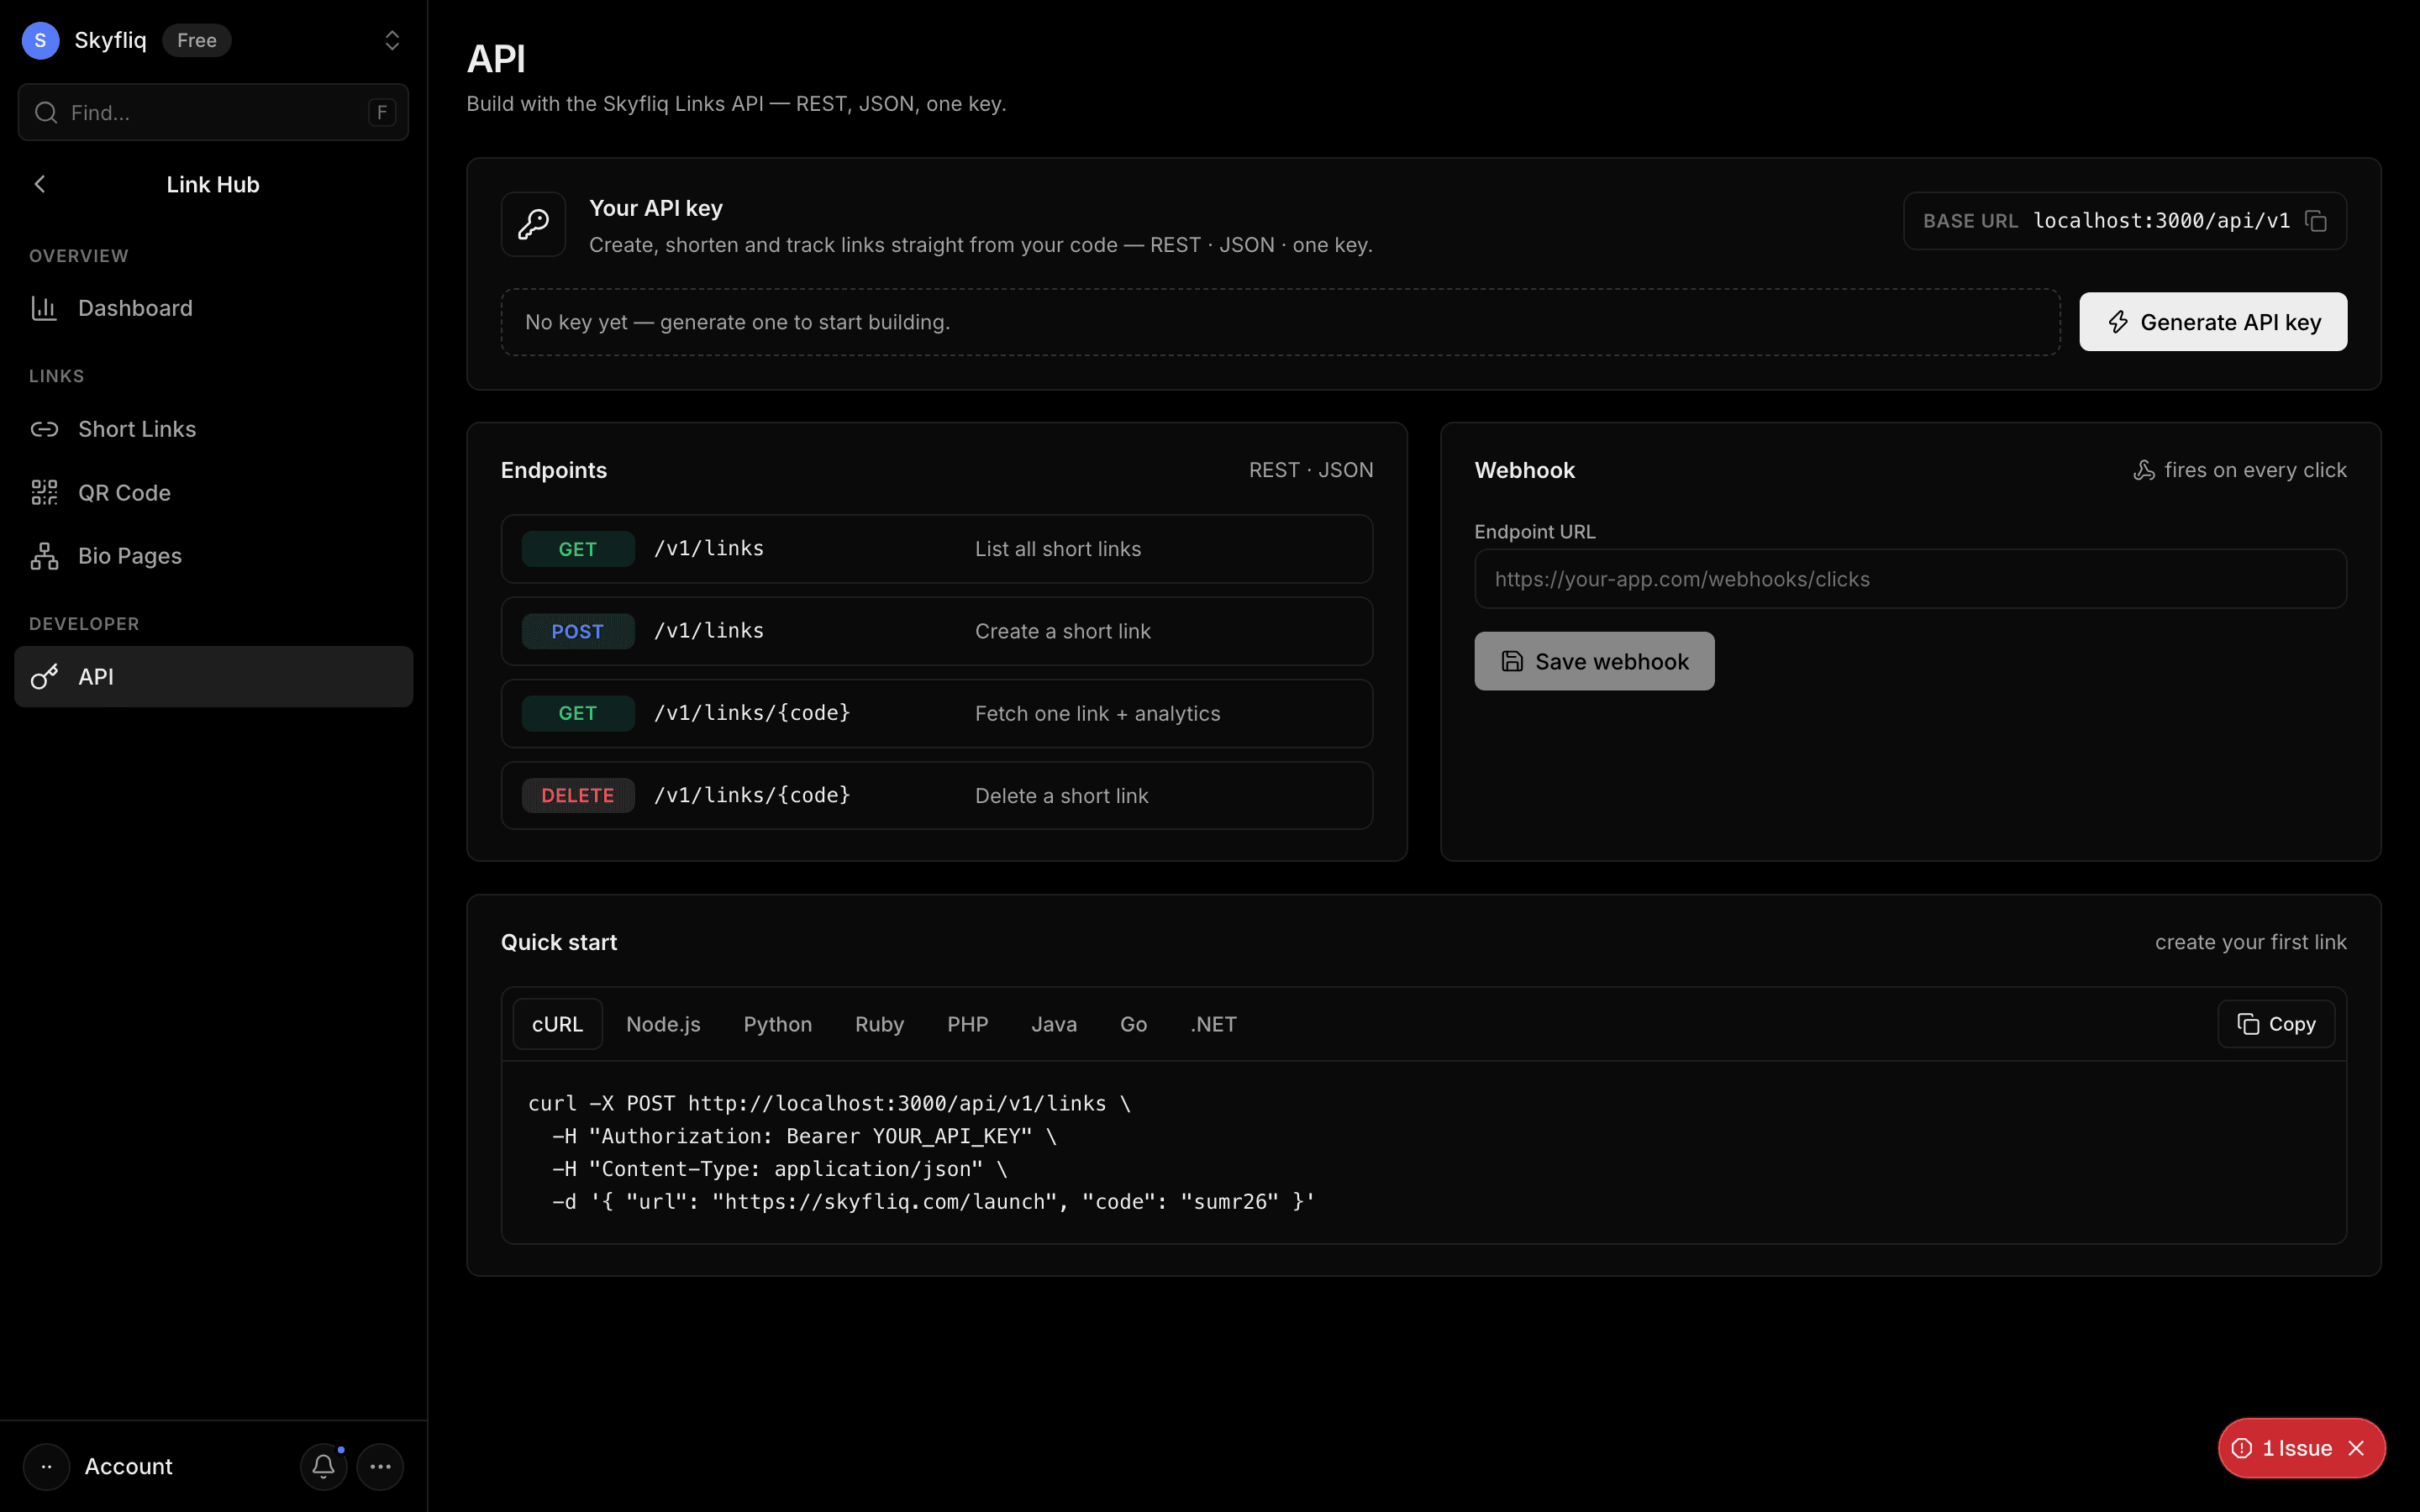The height and width of the screenshot is (1512, 2420).
Task: Click the Dashboard bar chart icon
Action: [44, 308]
